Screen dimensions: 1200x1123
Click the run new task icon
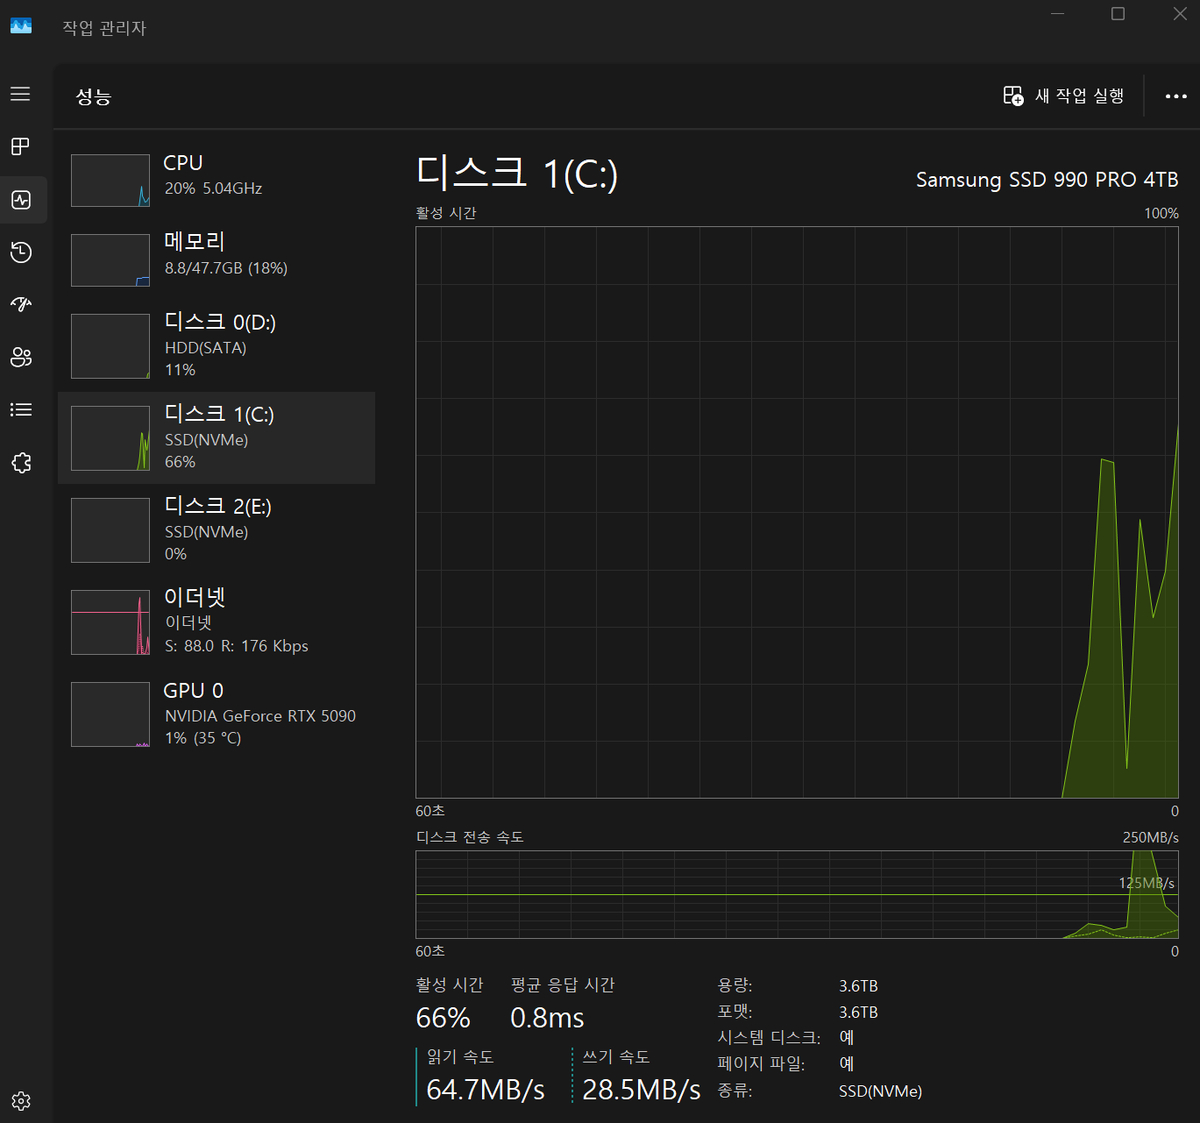(x=1013, y=96)
